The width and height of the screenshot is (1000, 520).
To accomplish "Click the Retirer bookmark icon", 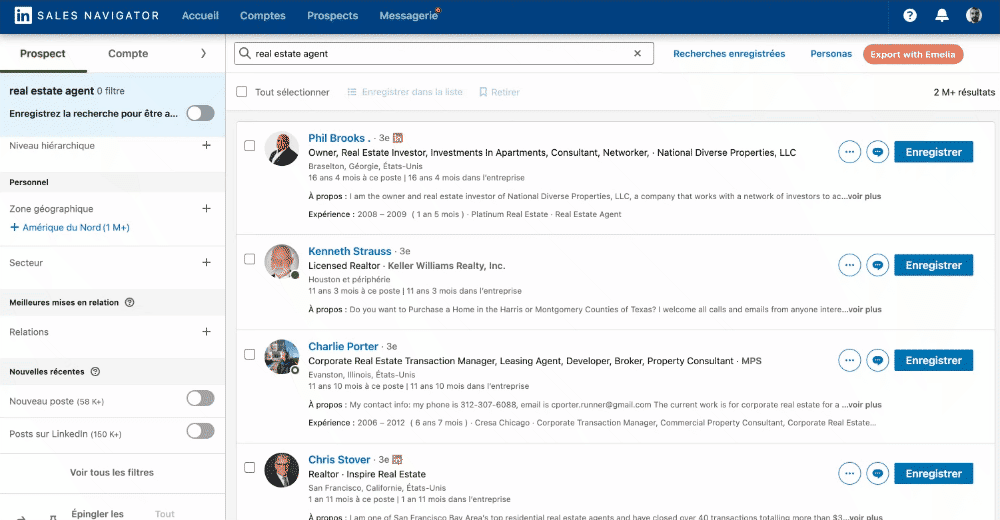I will [483, 92].
